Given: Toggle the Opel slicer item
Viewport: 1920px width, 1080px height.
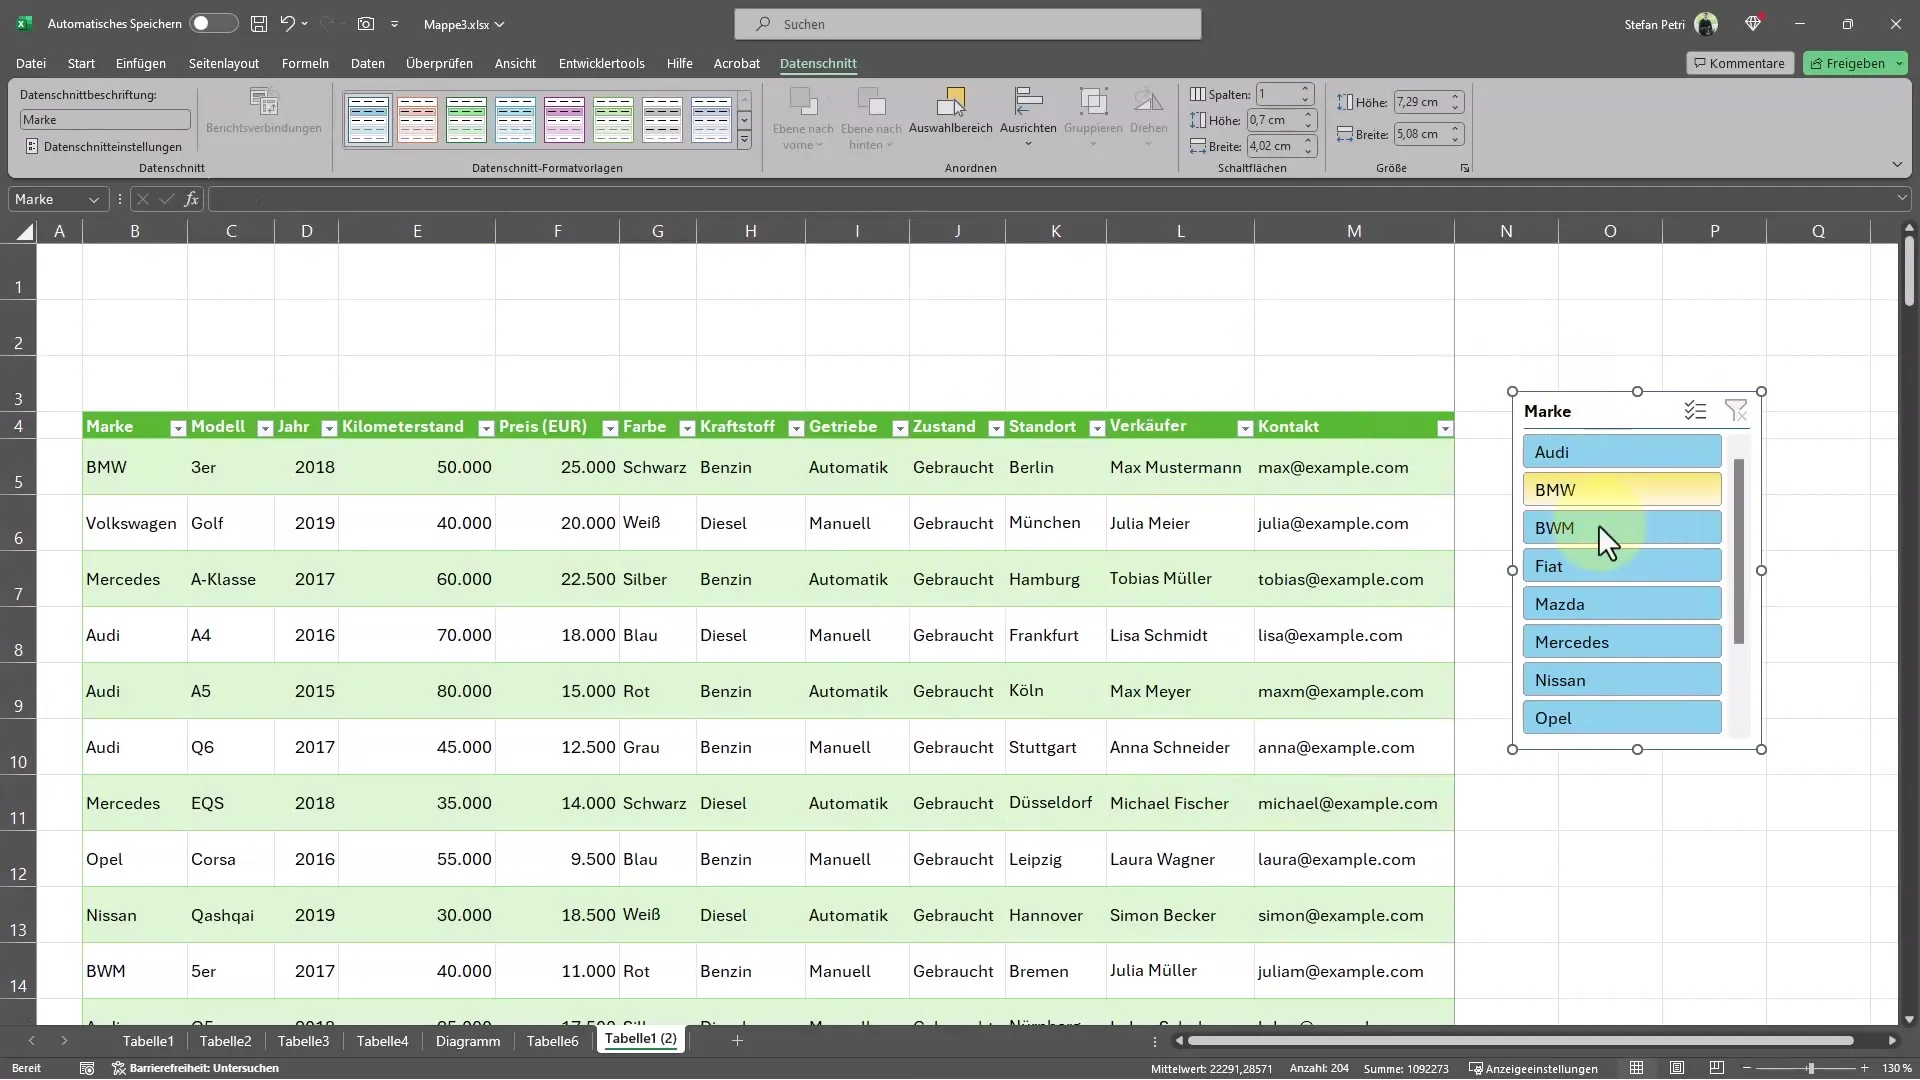Looking at the screenshot, I should pos(1622,718).
